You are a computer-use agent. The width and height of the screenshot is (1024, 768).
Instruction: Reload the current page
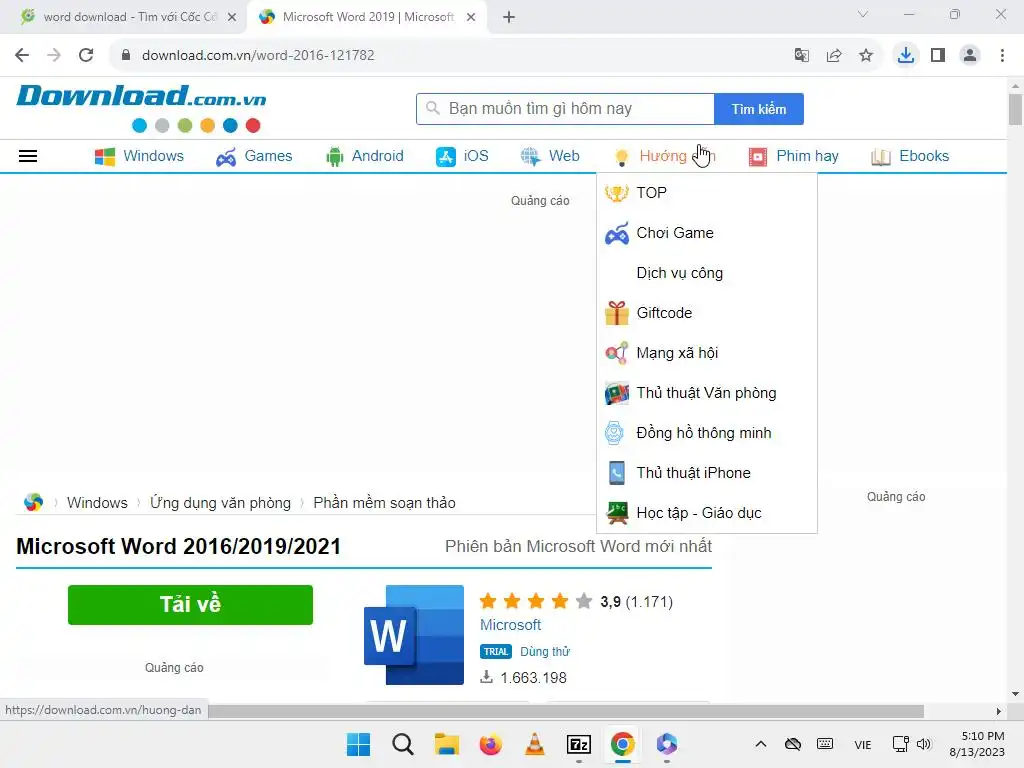click(x=86, y=55)
